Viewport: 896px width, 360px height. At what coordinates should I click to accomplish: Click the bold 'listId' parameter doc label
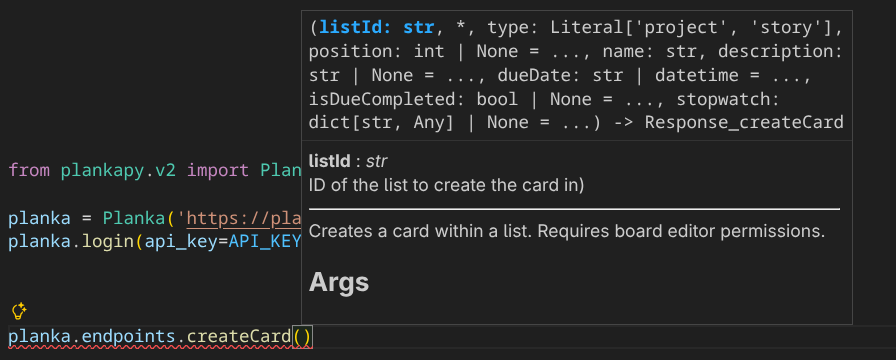[x=329, y=161]
